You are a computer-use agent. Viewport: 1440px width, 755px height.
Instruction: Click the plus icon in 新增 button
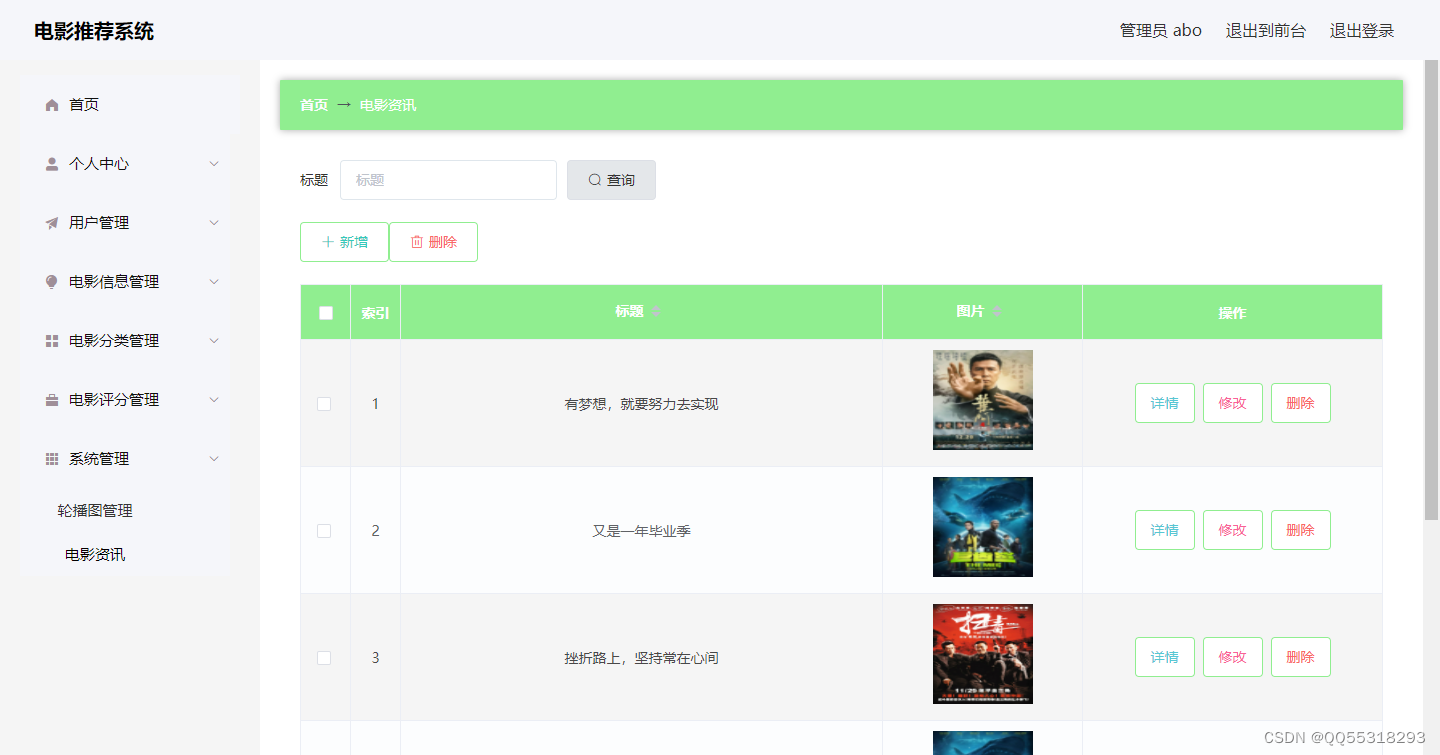(327, 242)
